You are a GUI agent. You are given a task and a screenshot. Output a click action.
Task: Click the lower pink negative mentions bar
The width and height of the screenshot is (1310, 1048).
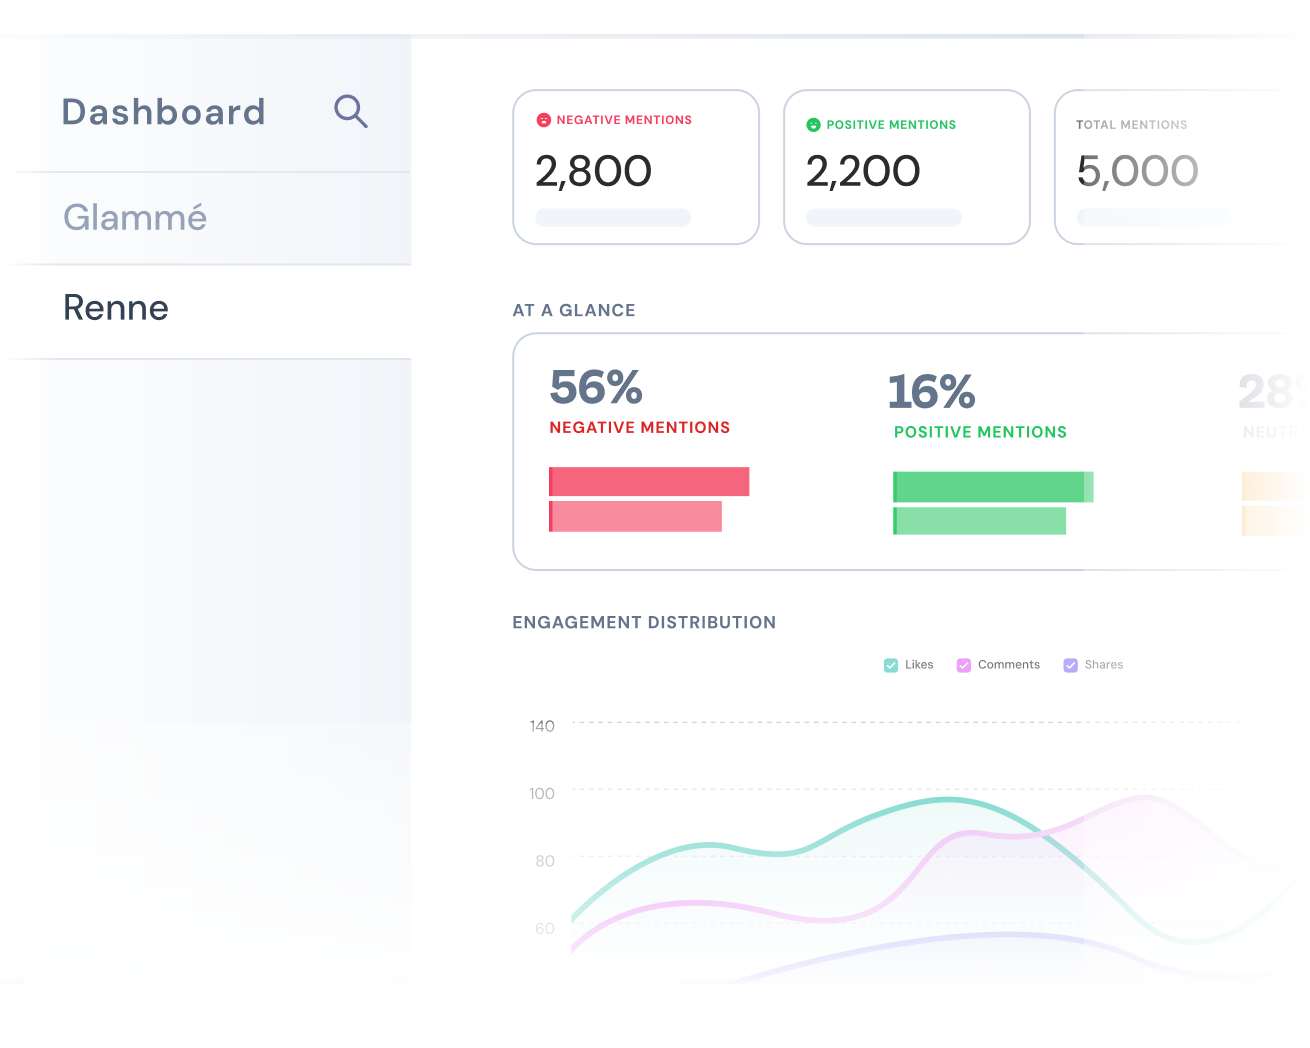[x=635, y=517]
